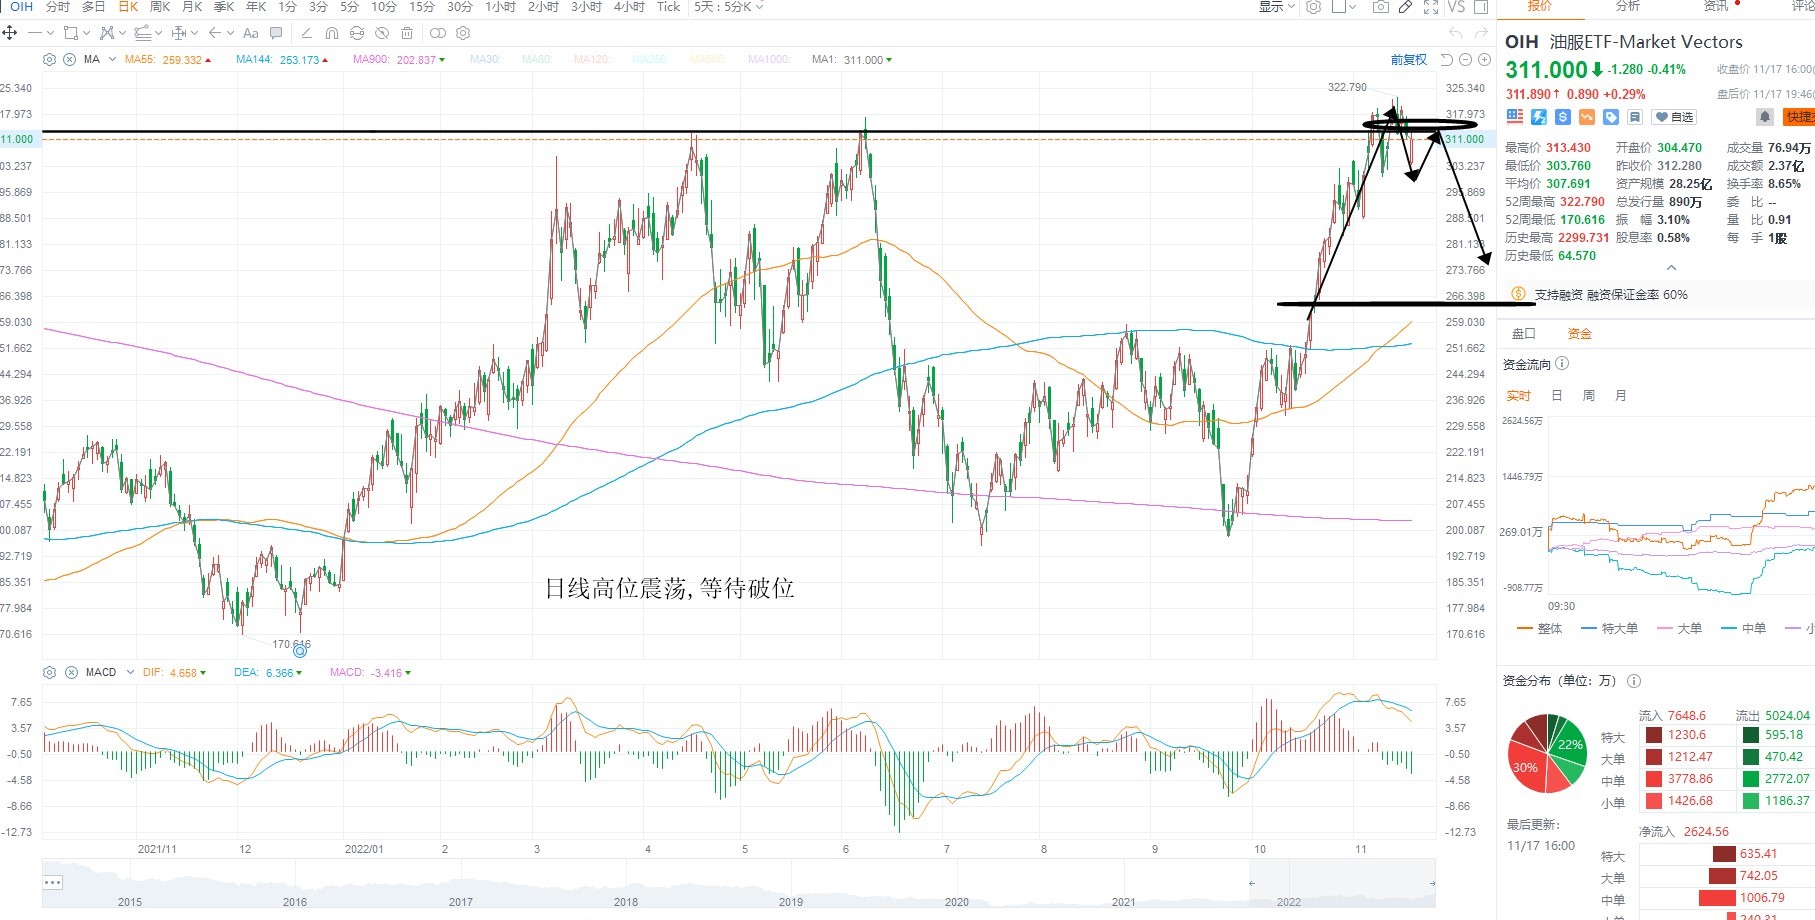The image size is (1815, 920).
Task: Click the timeline range navigator strip
Action: 739,883
